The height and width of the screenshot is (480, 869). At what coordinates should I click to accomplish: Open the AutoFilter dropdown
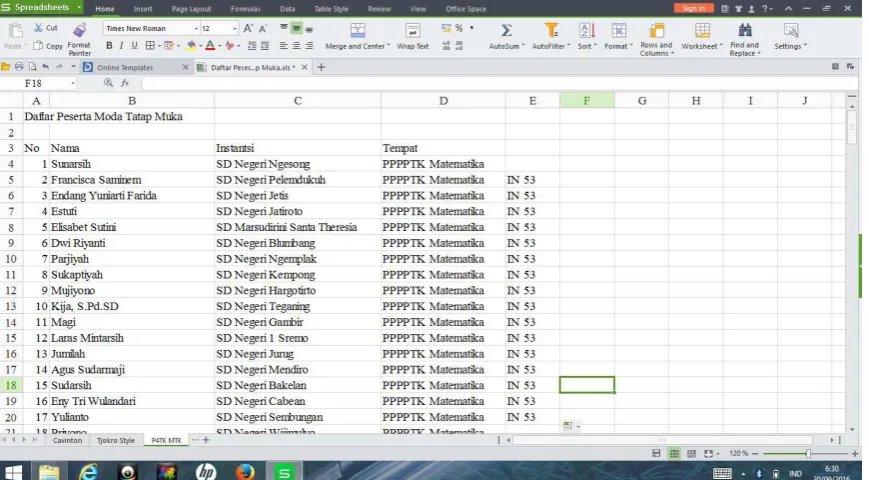point(568,46)
